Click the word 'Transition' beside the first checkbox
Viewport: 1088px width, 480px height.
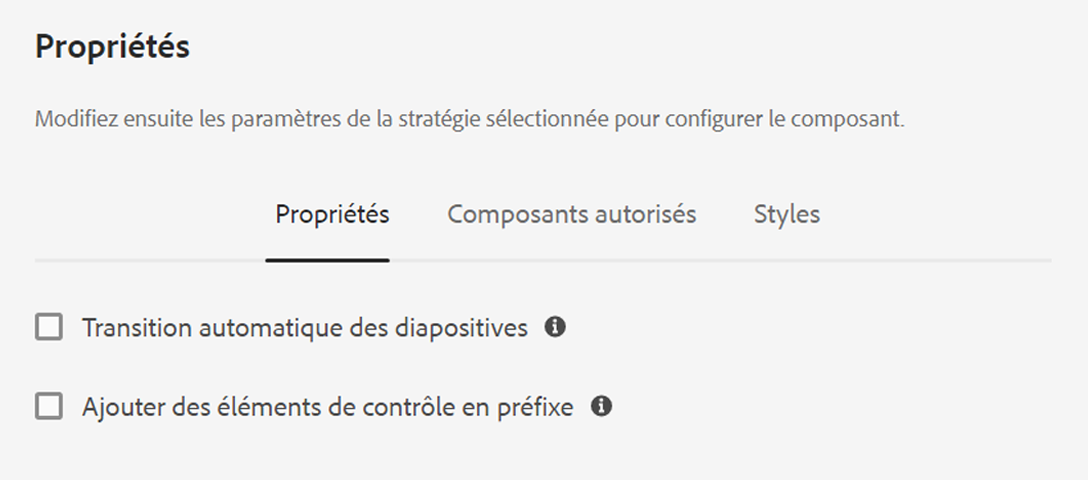click(137, 327)
